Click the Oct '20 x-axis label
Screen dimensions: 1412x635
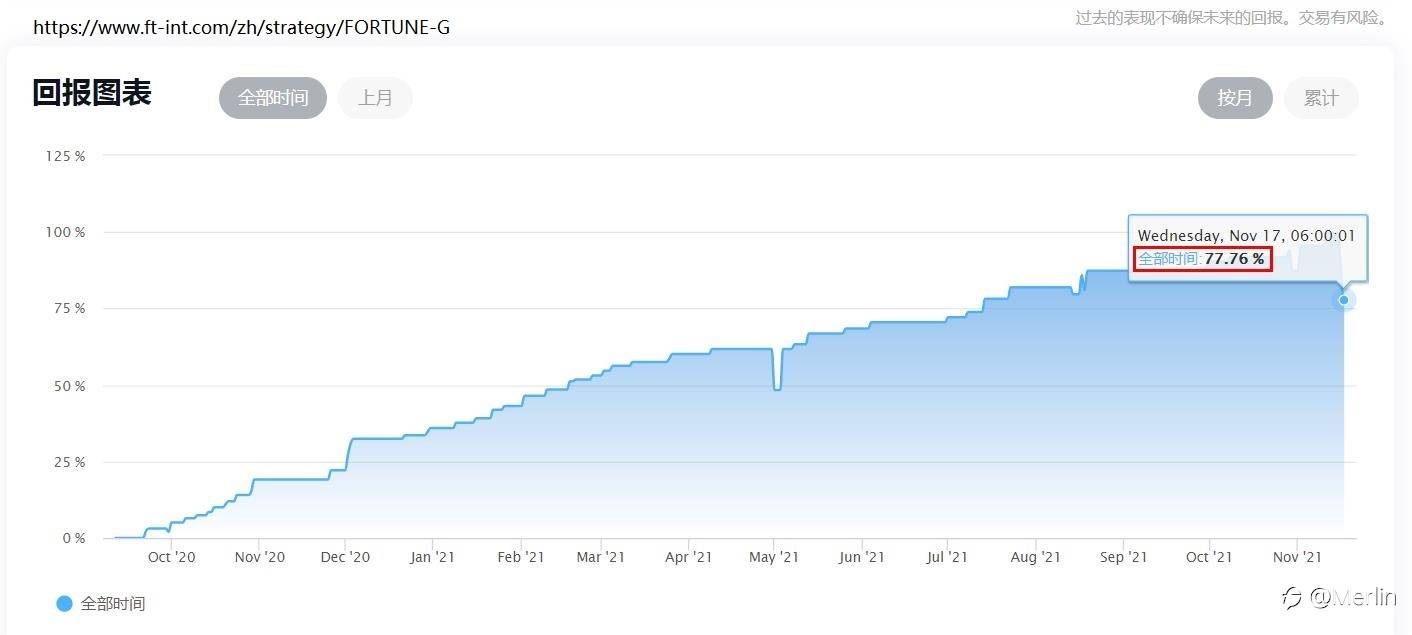[x=172, y=557]
